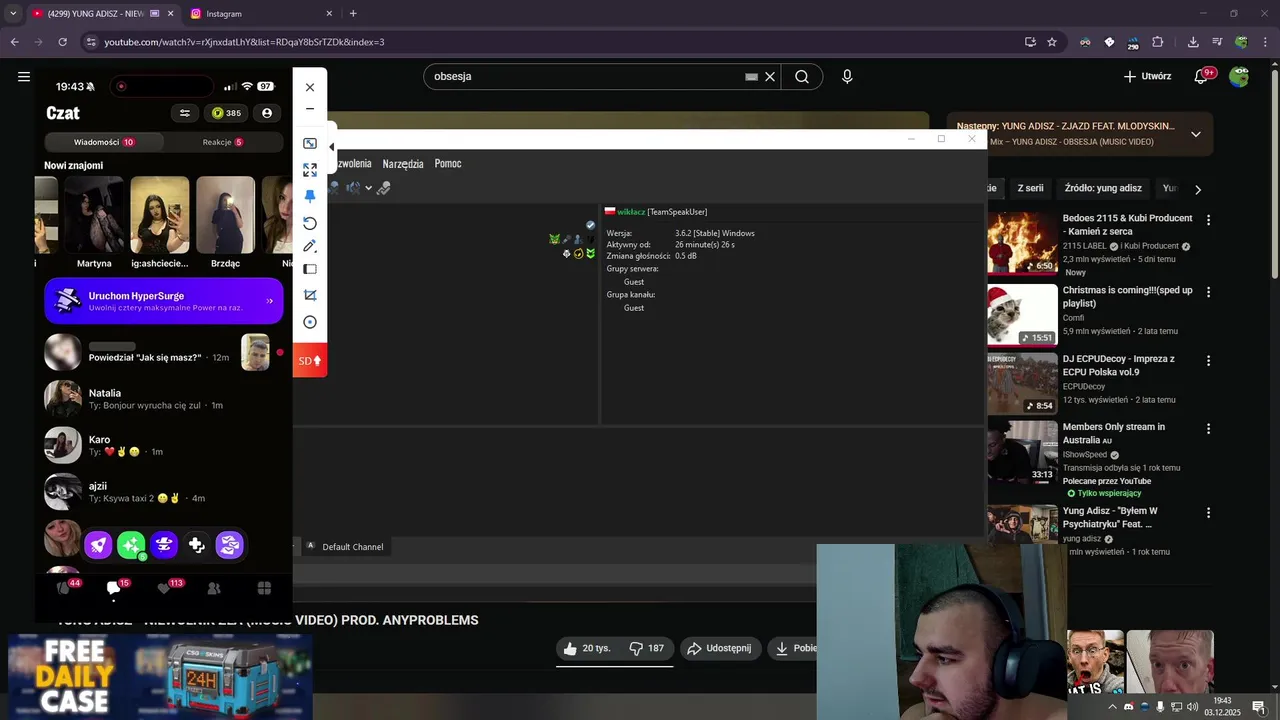The width and height of the screenshot is (1280, 720).
Task: Click the rotate icon in mirror toolbar
Action: click(x=310, y=223)
